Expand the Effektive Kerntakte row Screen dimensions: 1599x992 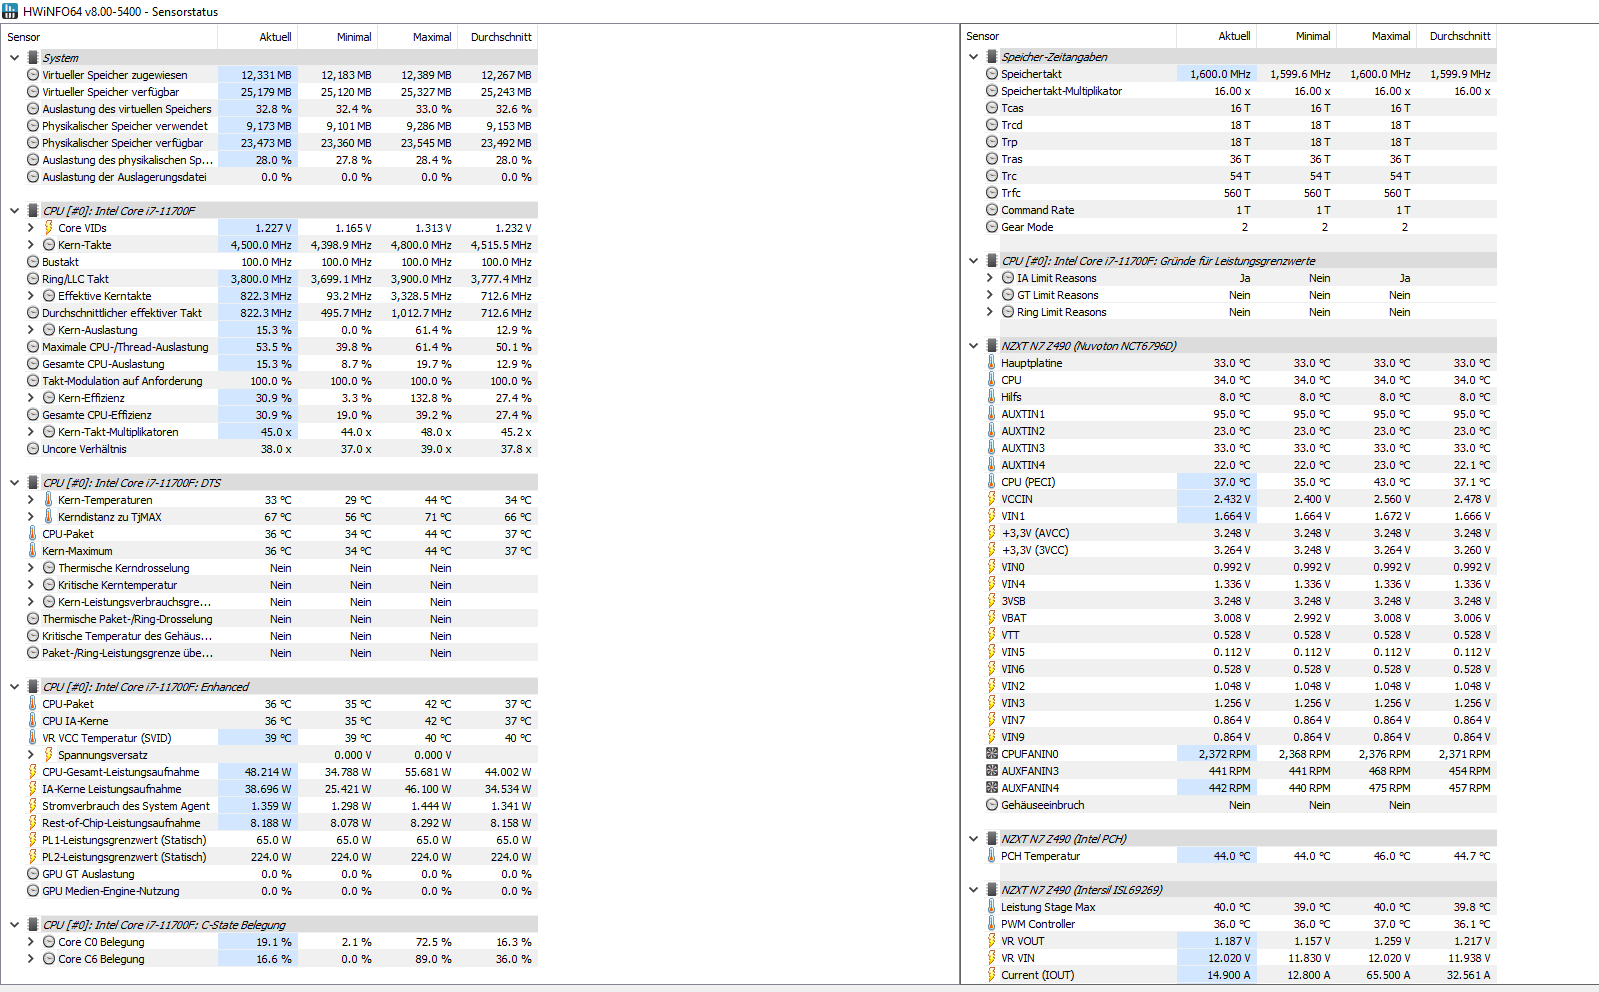point(31,296)
